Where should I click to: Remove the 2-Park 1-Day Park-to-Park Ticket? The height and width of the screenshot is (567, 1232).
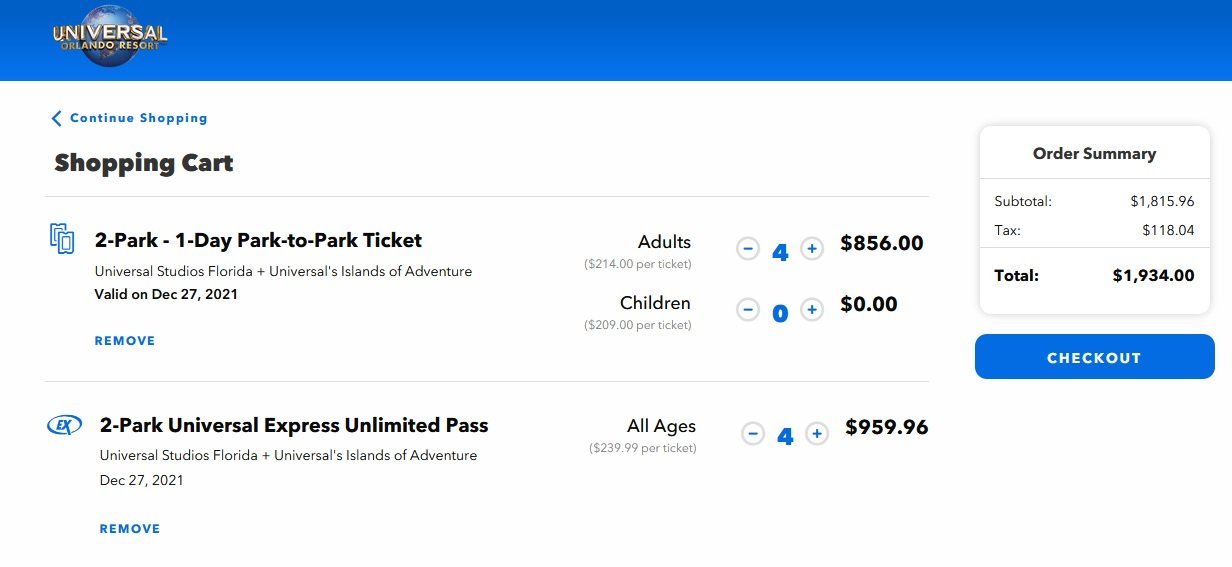tap(125, 341)
